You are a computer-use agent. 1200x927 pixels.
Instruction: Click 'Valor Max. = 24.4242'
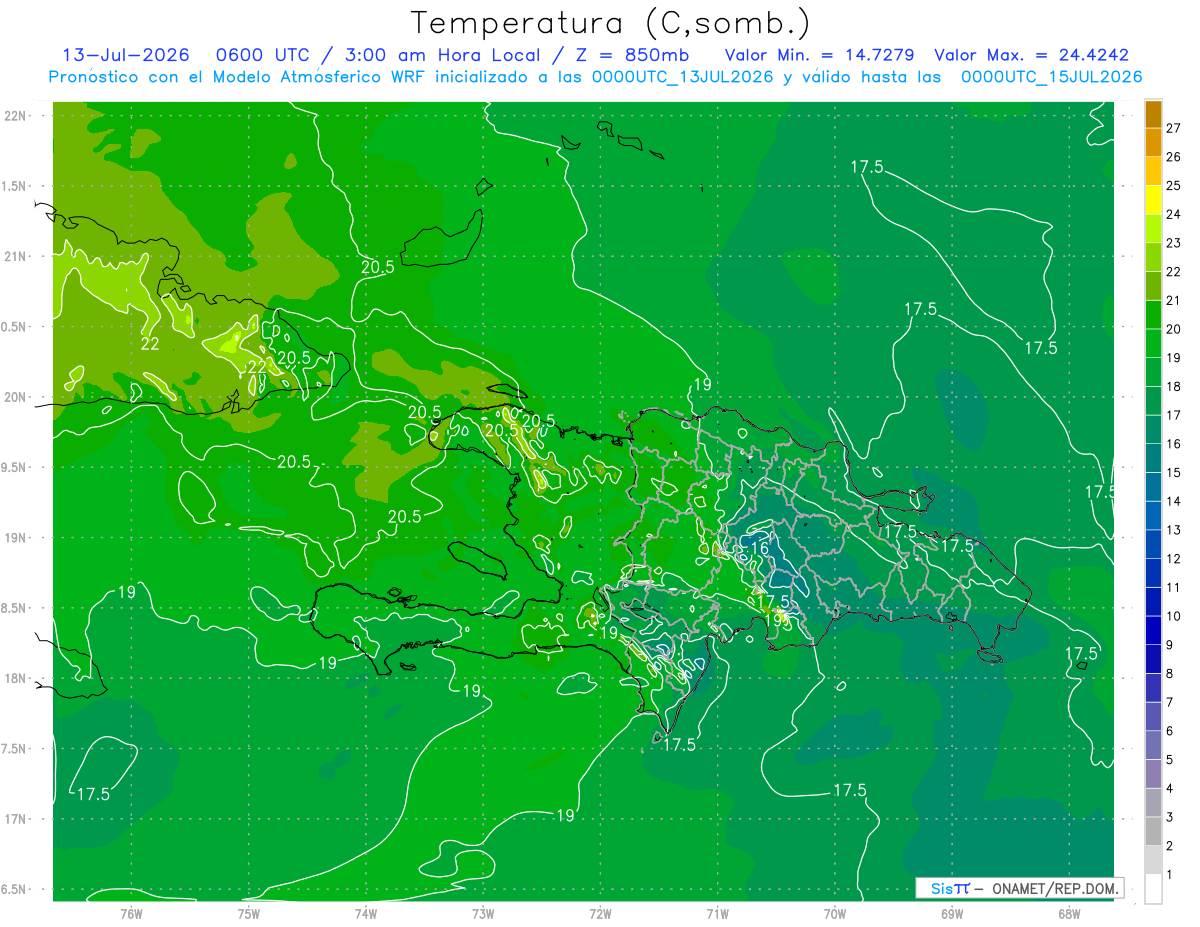pos(1031,55)
